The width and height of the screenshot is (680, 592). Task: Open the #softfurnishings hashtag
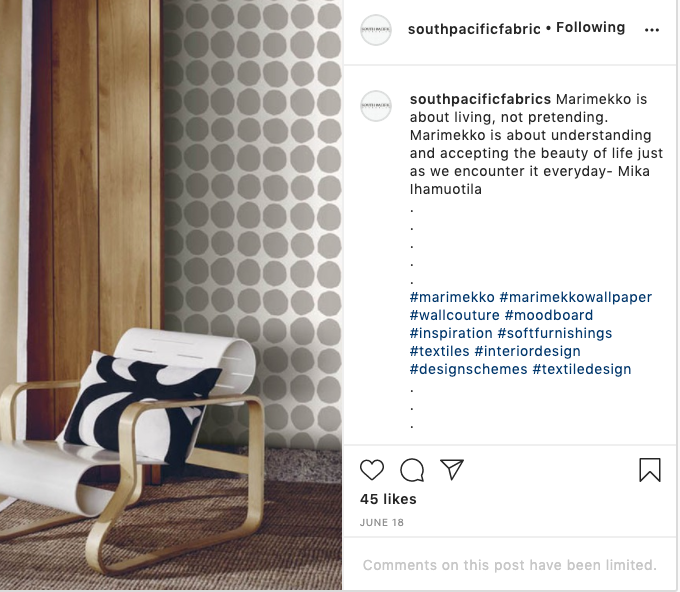coord(555,333)
